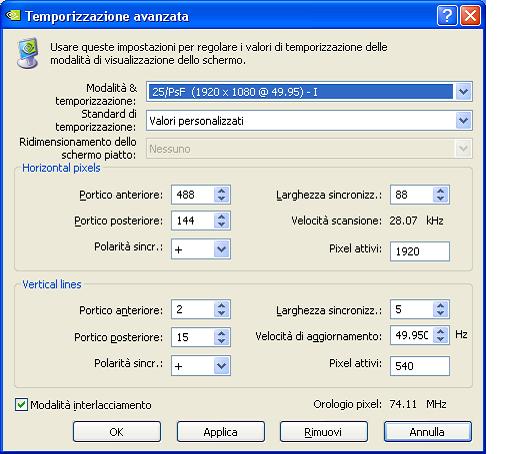Open the Modalità & temporizzazione dropdown
The width and height of the screenshot is (512, 454).
[463, 91]
